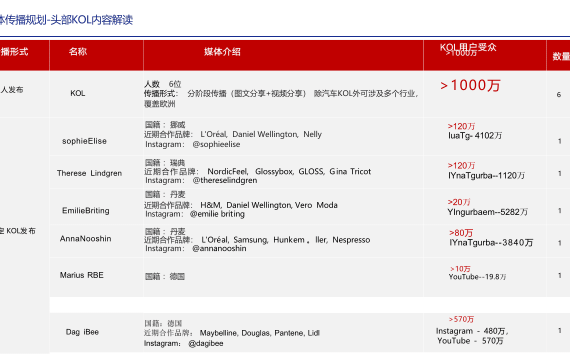Click the YIngurbaem--5282万 text
The image size is (570, 360).
487,212
